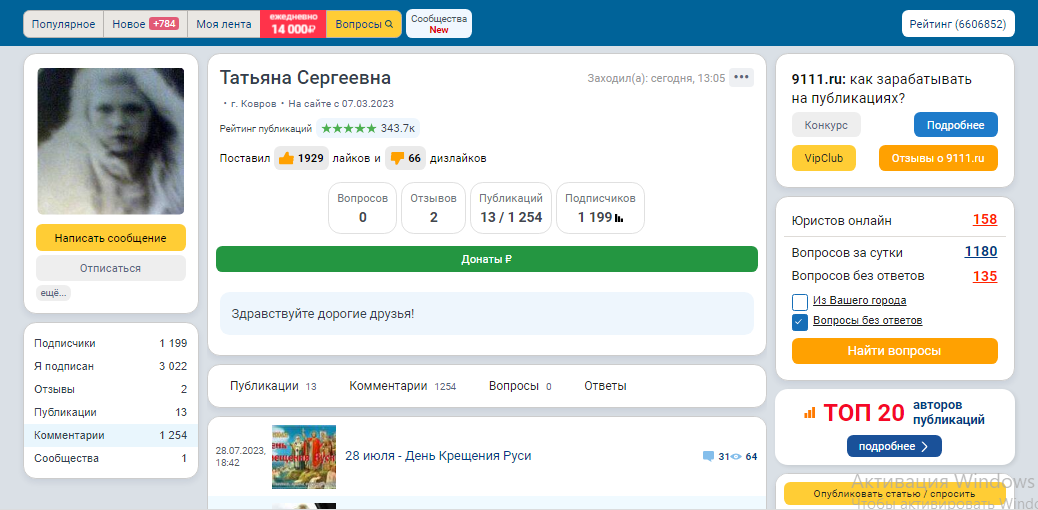Click the подробнее button under ТОП 20
This screenshot has height=510, width=1038.
894,446
